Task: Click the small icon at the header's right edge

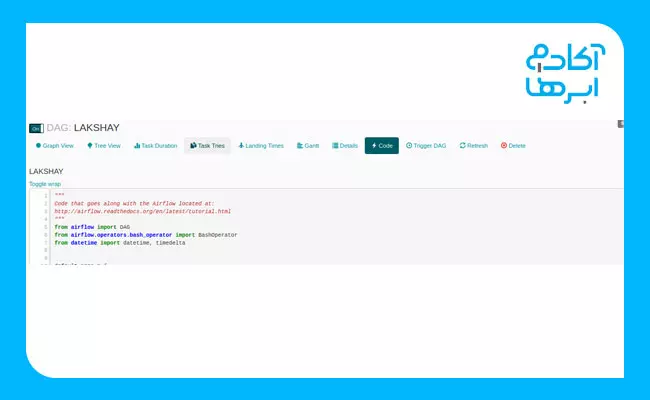Action: point(620,124)
